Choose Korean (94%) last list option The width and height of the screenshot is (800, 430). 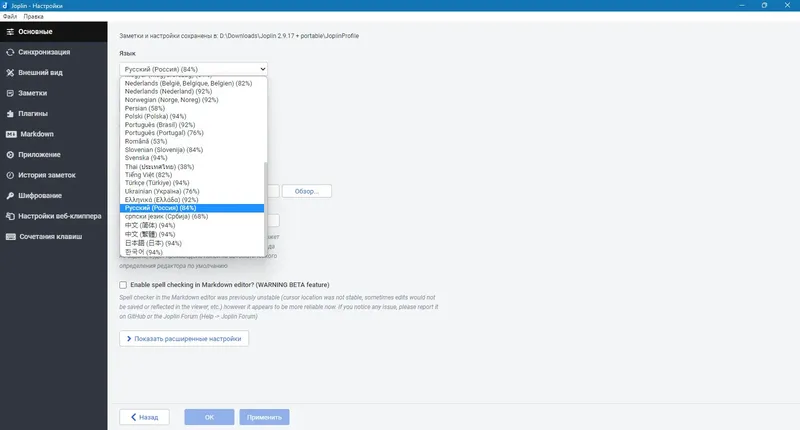pyautogui.click(x=192, y=252)
